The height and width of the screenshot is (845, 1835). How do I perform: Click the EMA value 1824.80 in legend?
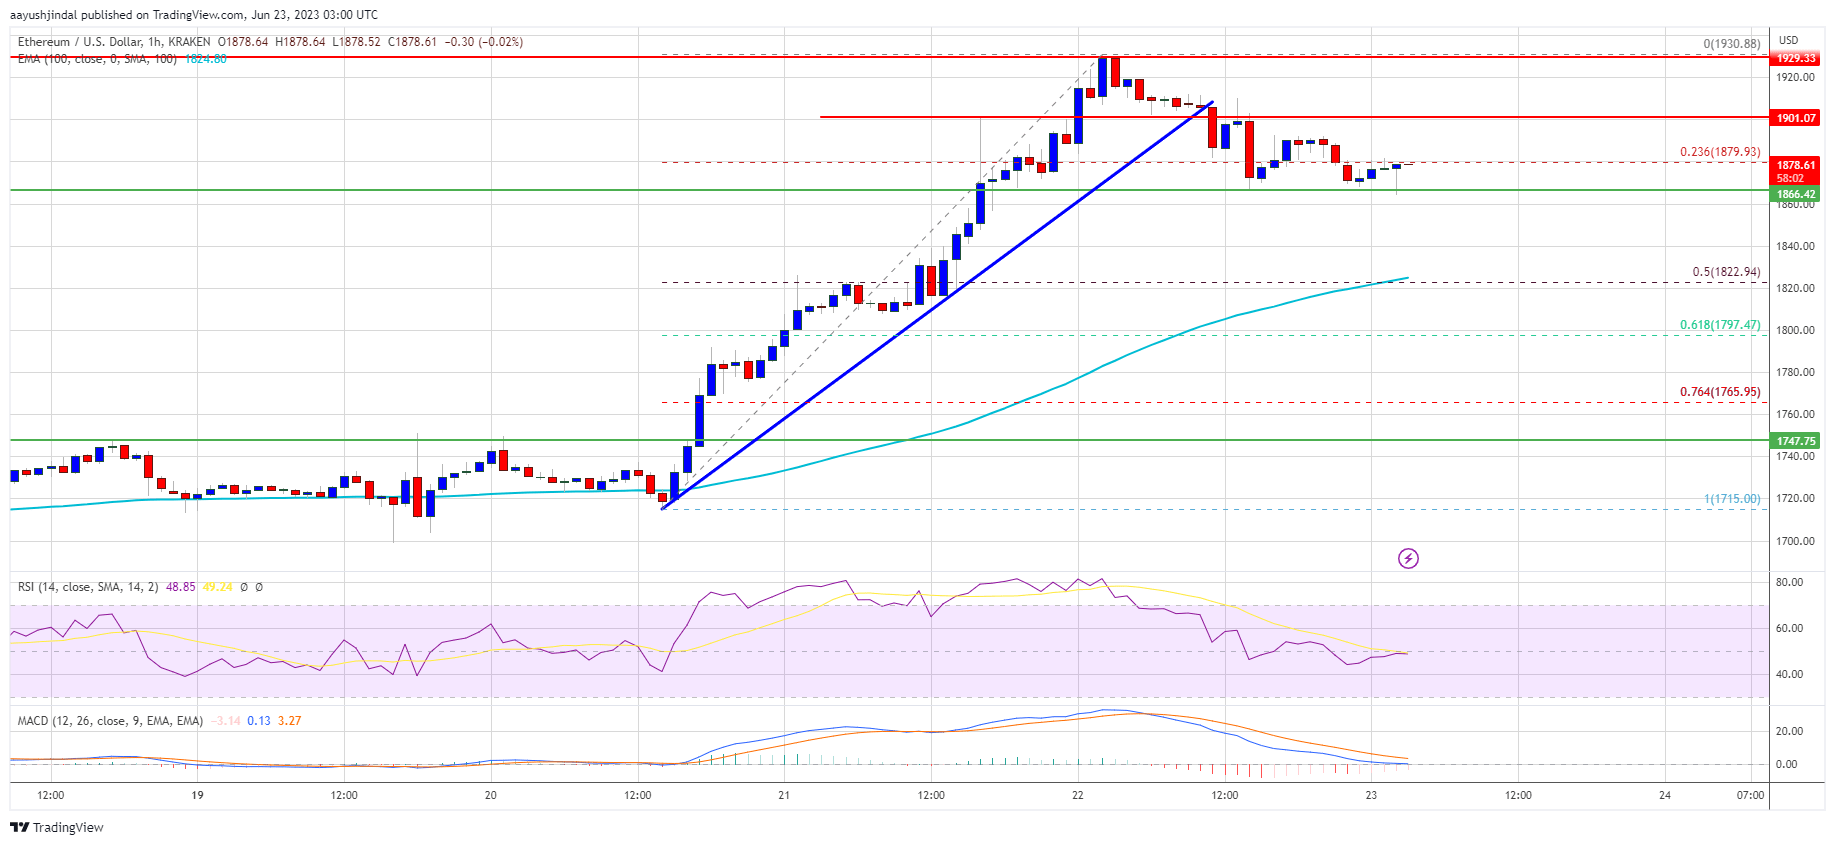tap(206, 59)
